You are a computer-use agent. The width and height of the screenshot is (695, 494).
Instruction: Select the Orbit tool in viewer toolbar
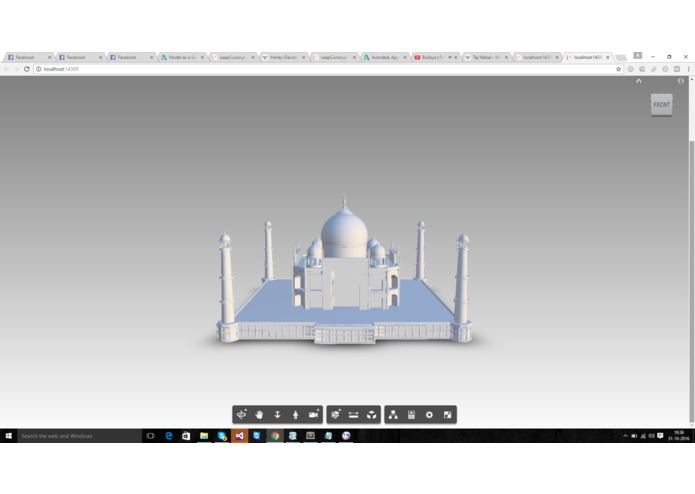pyautogui.click(x=242, y=415)
